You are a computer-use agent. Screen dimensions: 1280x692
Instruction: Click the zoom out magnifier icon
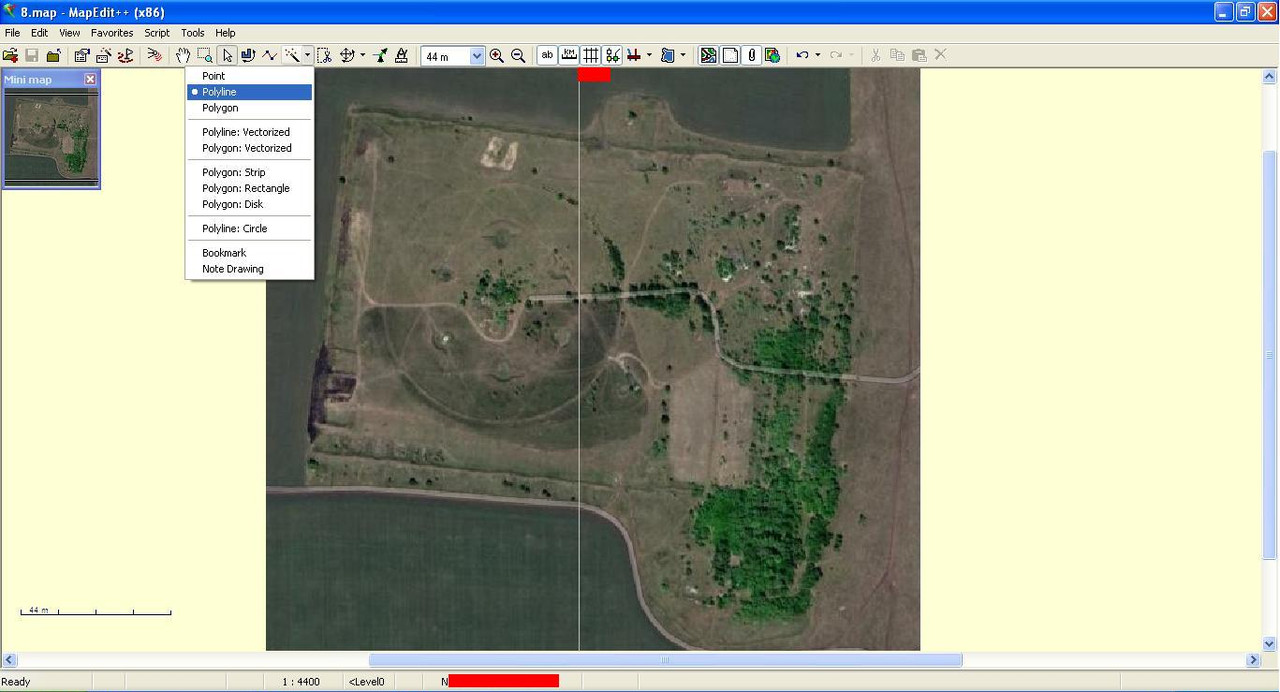coord(518,56)
